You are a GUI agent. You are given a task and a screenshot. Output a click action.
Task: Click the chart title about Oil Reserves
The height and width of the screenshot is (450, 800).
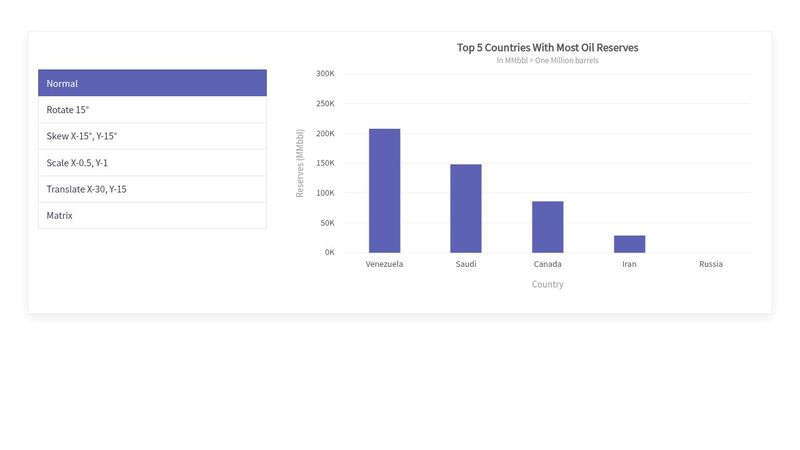pos(547,47)
